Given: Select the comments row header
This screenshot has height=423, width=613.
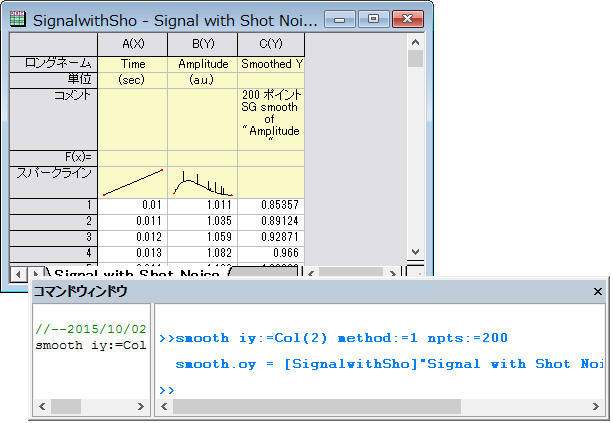Looking at the screenshot, I should [x=54, y=119].
